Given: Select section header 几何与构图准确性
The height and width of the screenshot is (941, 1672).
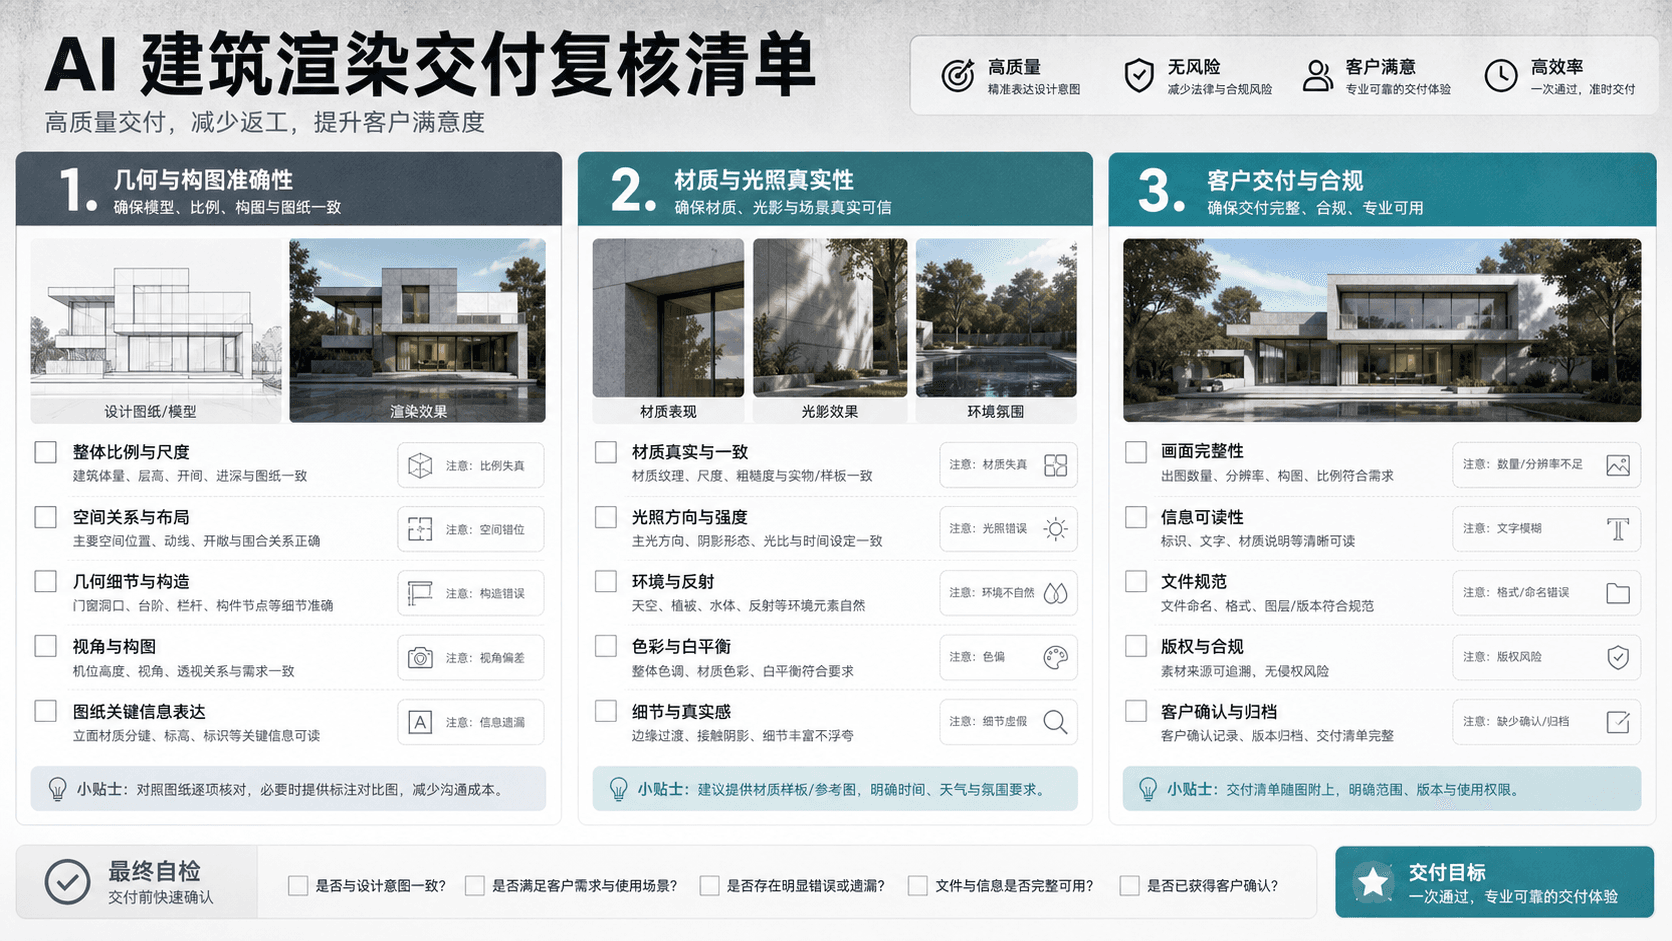Looking at the screenshot, I should tap(289, 189).
